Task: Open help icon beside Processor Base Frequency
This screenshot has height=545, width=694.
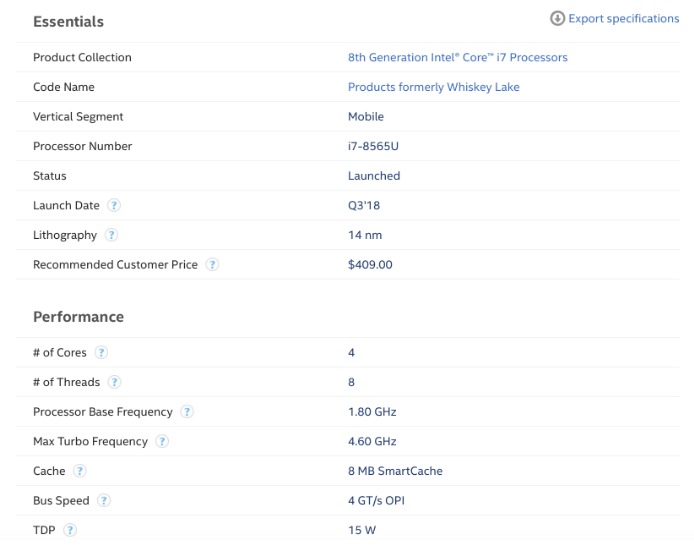Action: tap(187, 412)
